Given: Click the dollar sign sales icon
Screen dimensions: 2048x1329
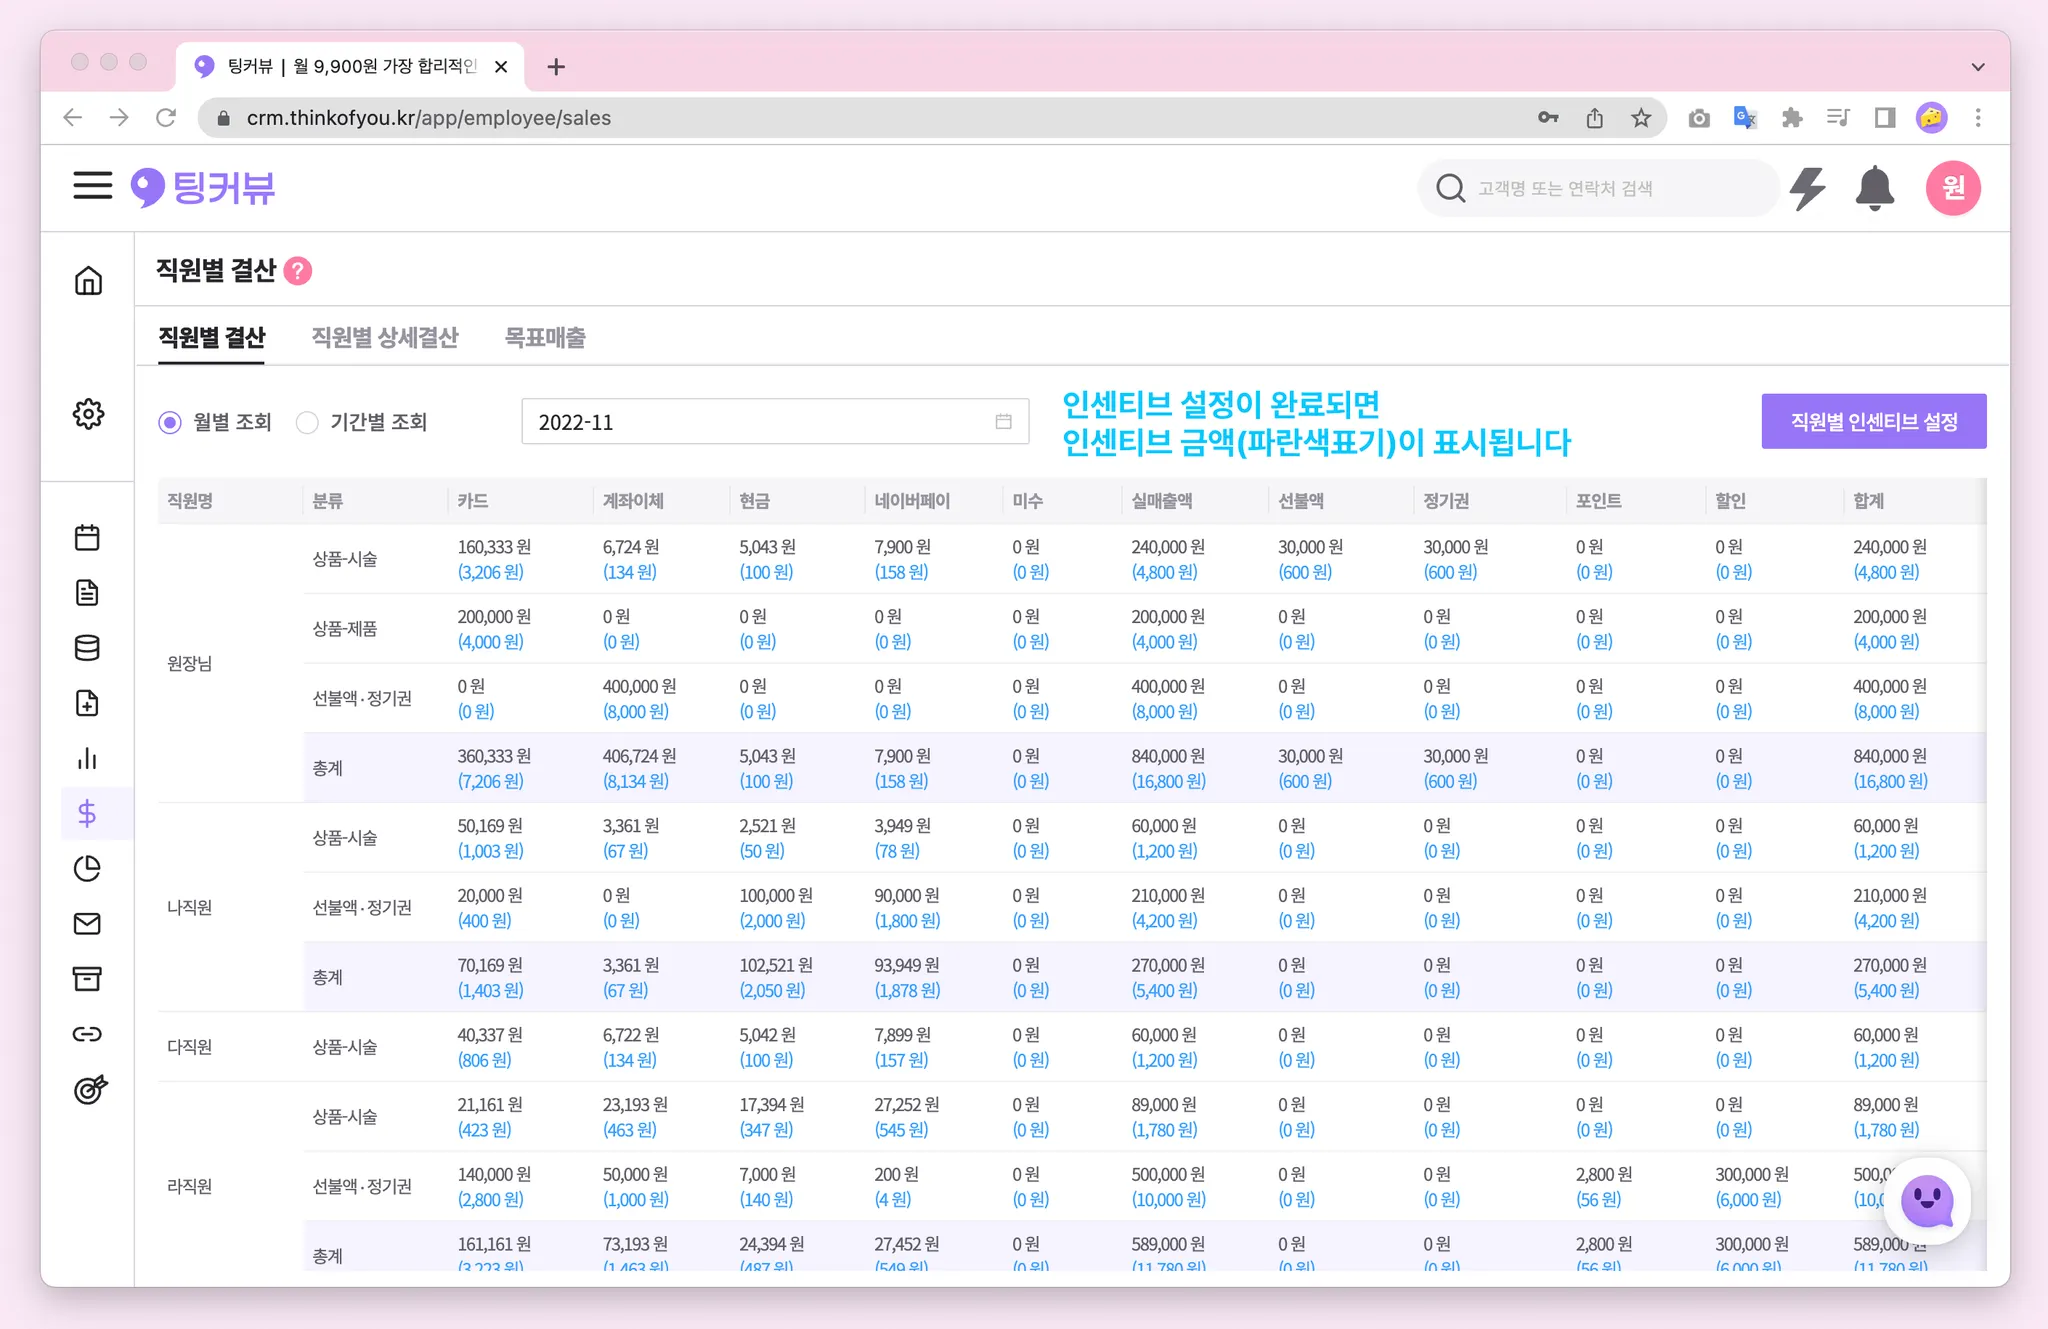Looking at the screenshot, I should 87,813.
